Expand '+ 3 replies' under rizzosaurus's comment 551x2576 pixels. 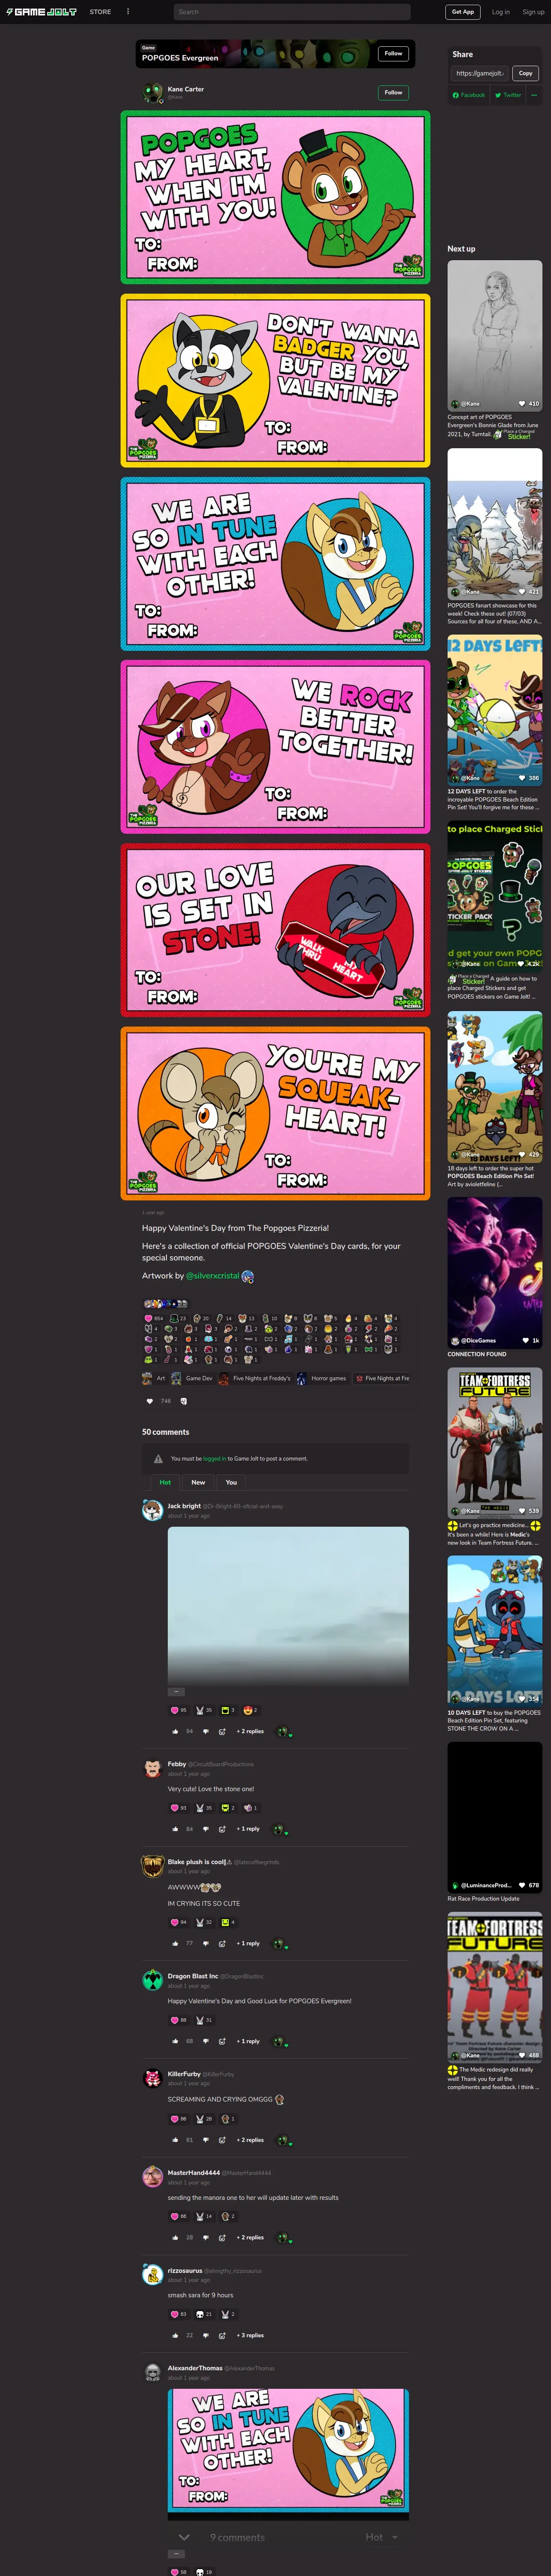[250, 2335]
